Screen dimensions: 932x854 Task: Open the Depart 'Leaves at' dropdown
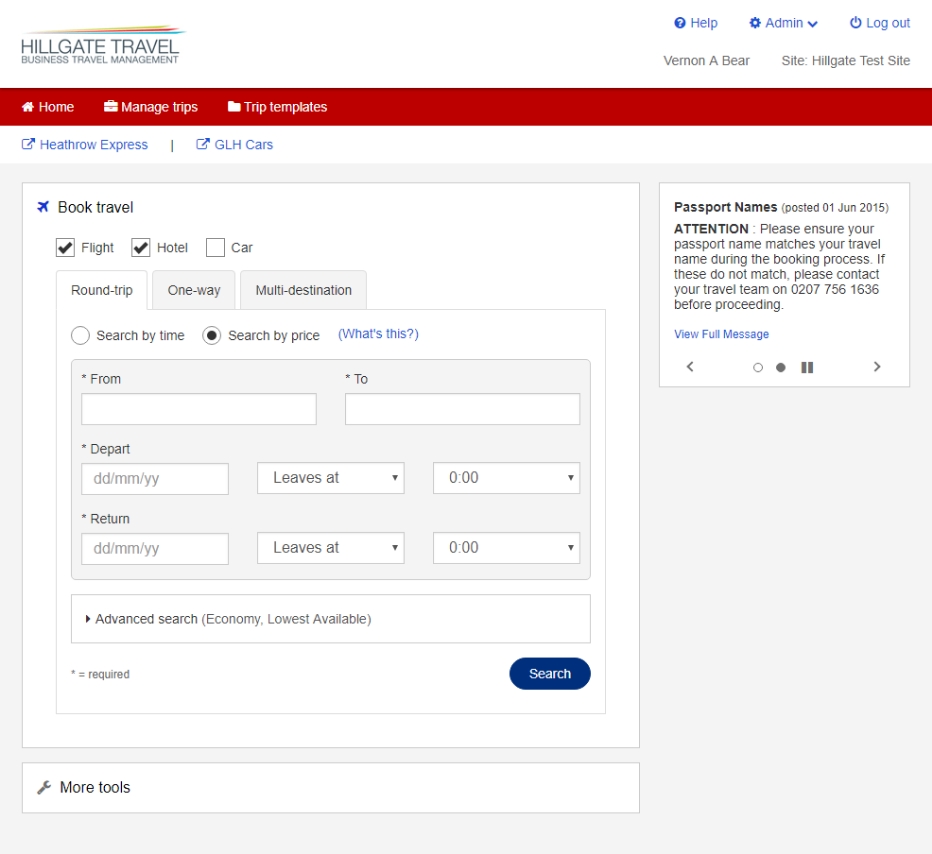(x=330, y=478)
